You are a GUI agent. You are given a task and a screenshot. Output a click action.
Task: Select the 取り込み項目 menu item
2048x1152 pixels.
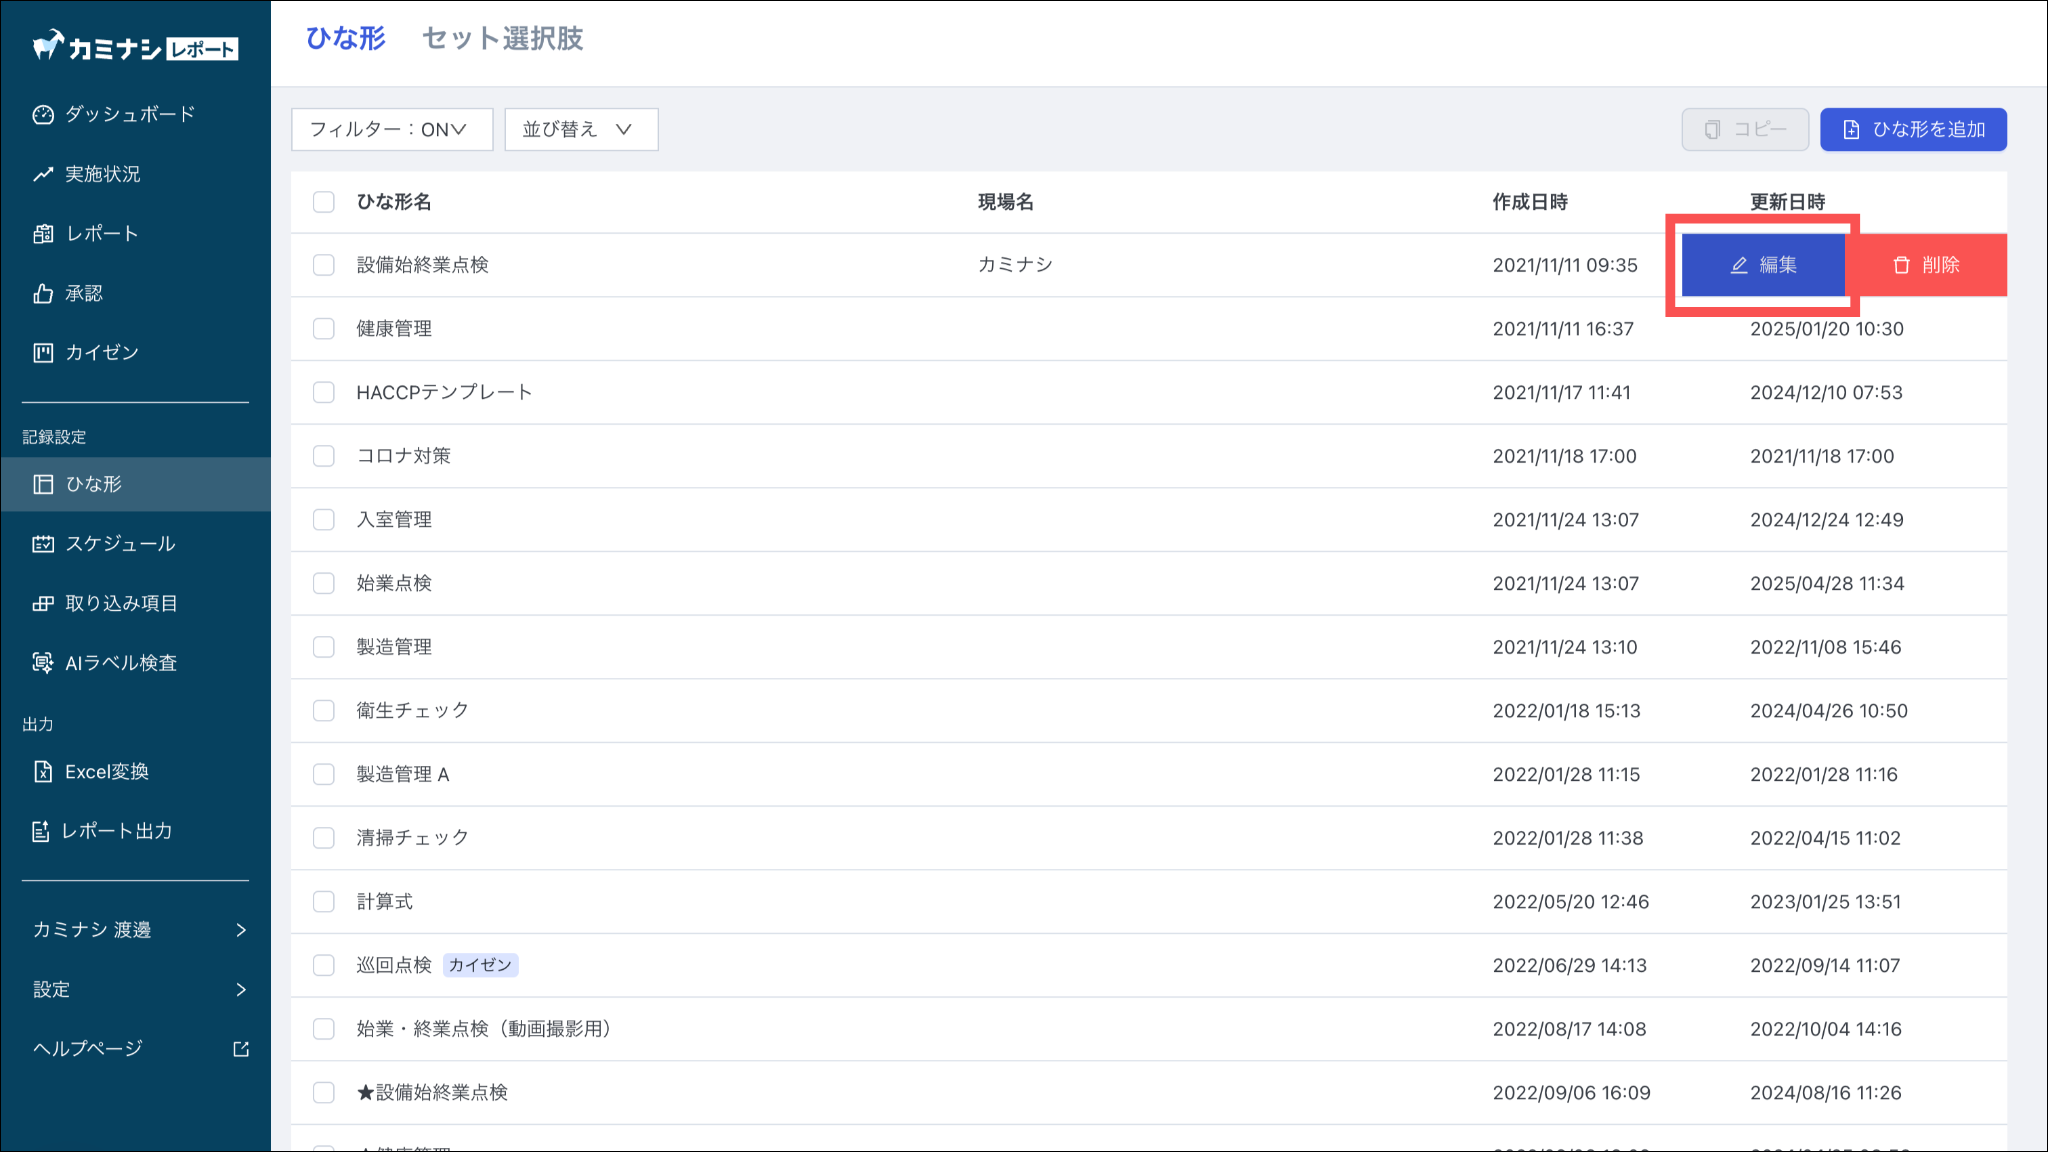point(120,603)
